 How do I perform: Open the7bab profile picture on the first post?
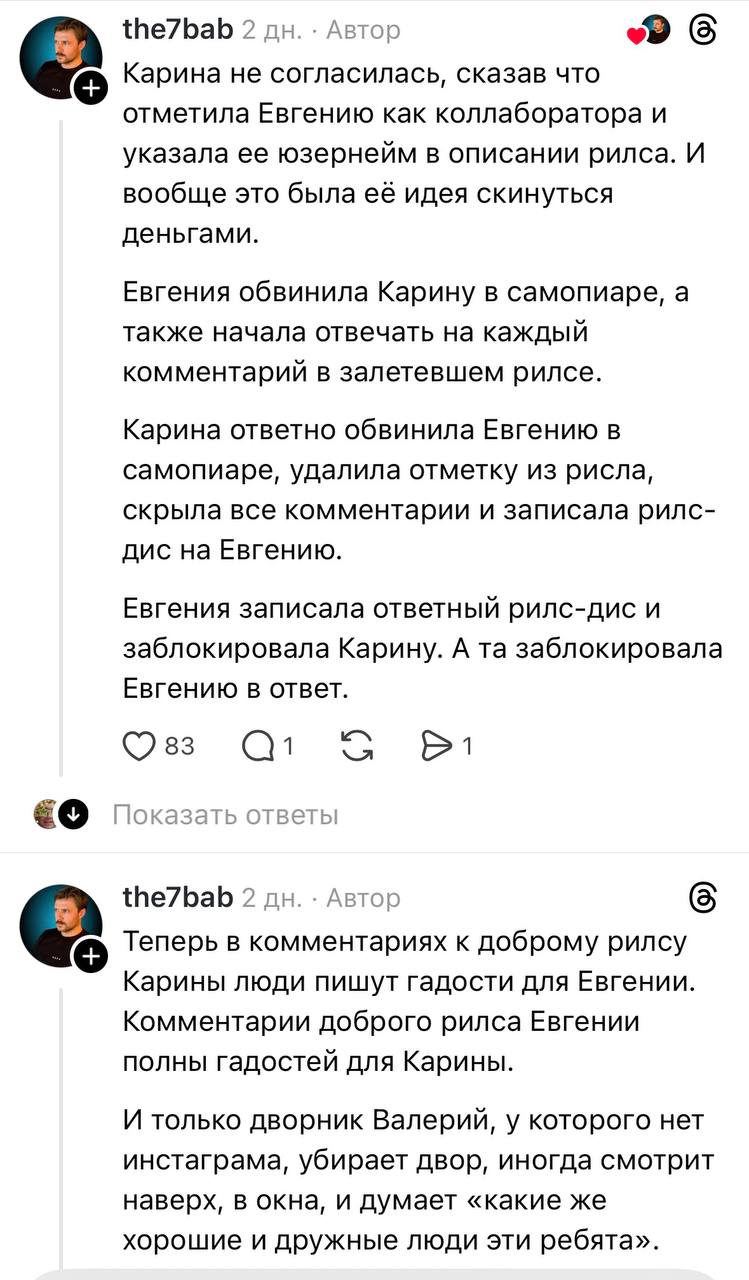(60, 58)
